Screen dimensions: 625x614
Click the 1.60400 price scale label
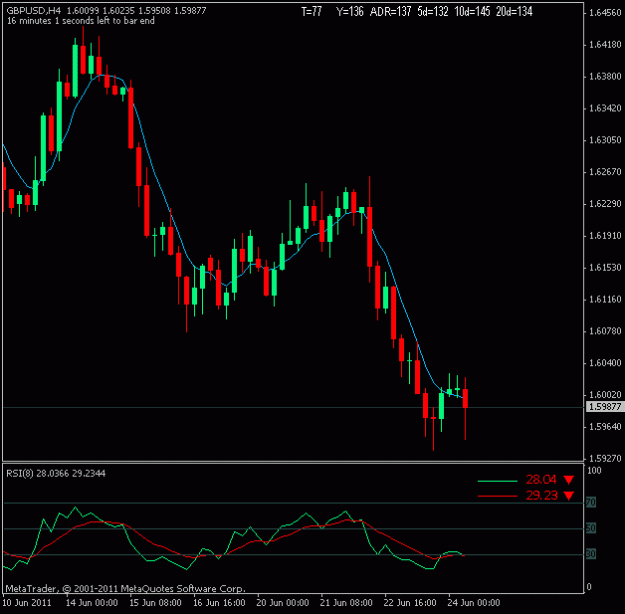tap(605, 363)
